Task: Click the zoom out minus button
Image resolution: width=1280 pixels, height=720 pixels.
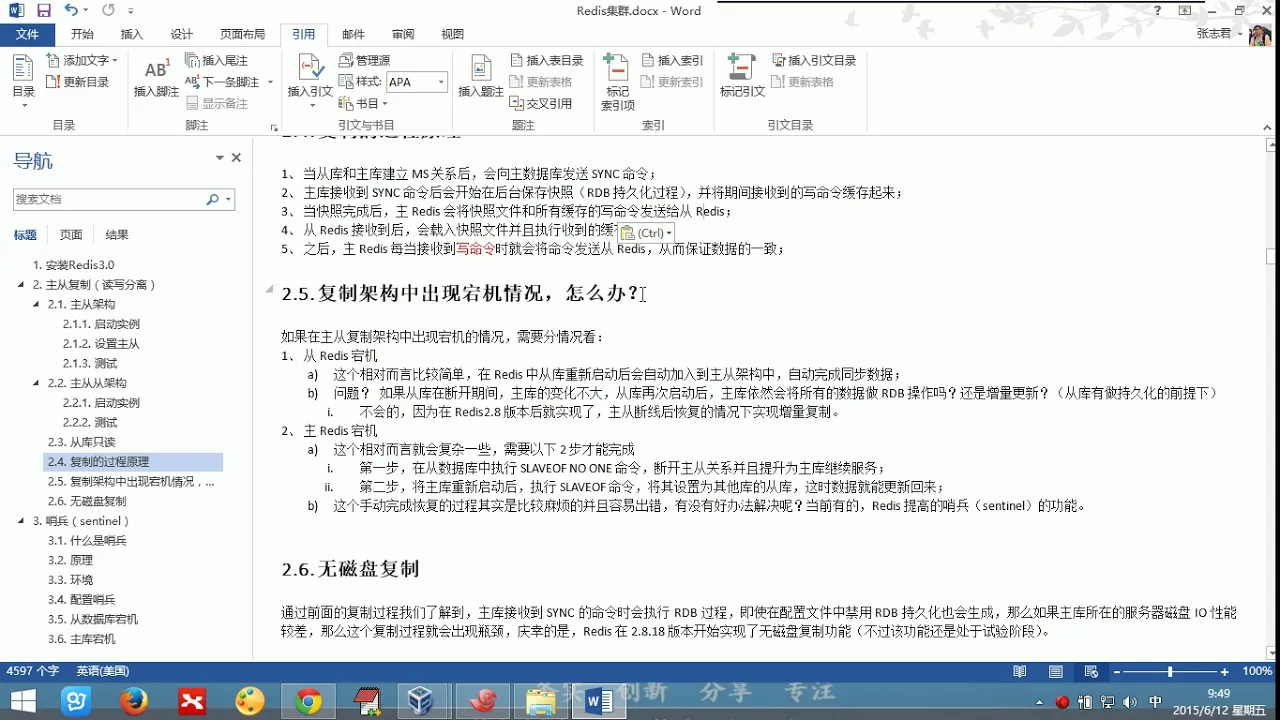Action: [1117, 672]
